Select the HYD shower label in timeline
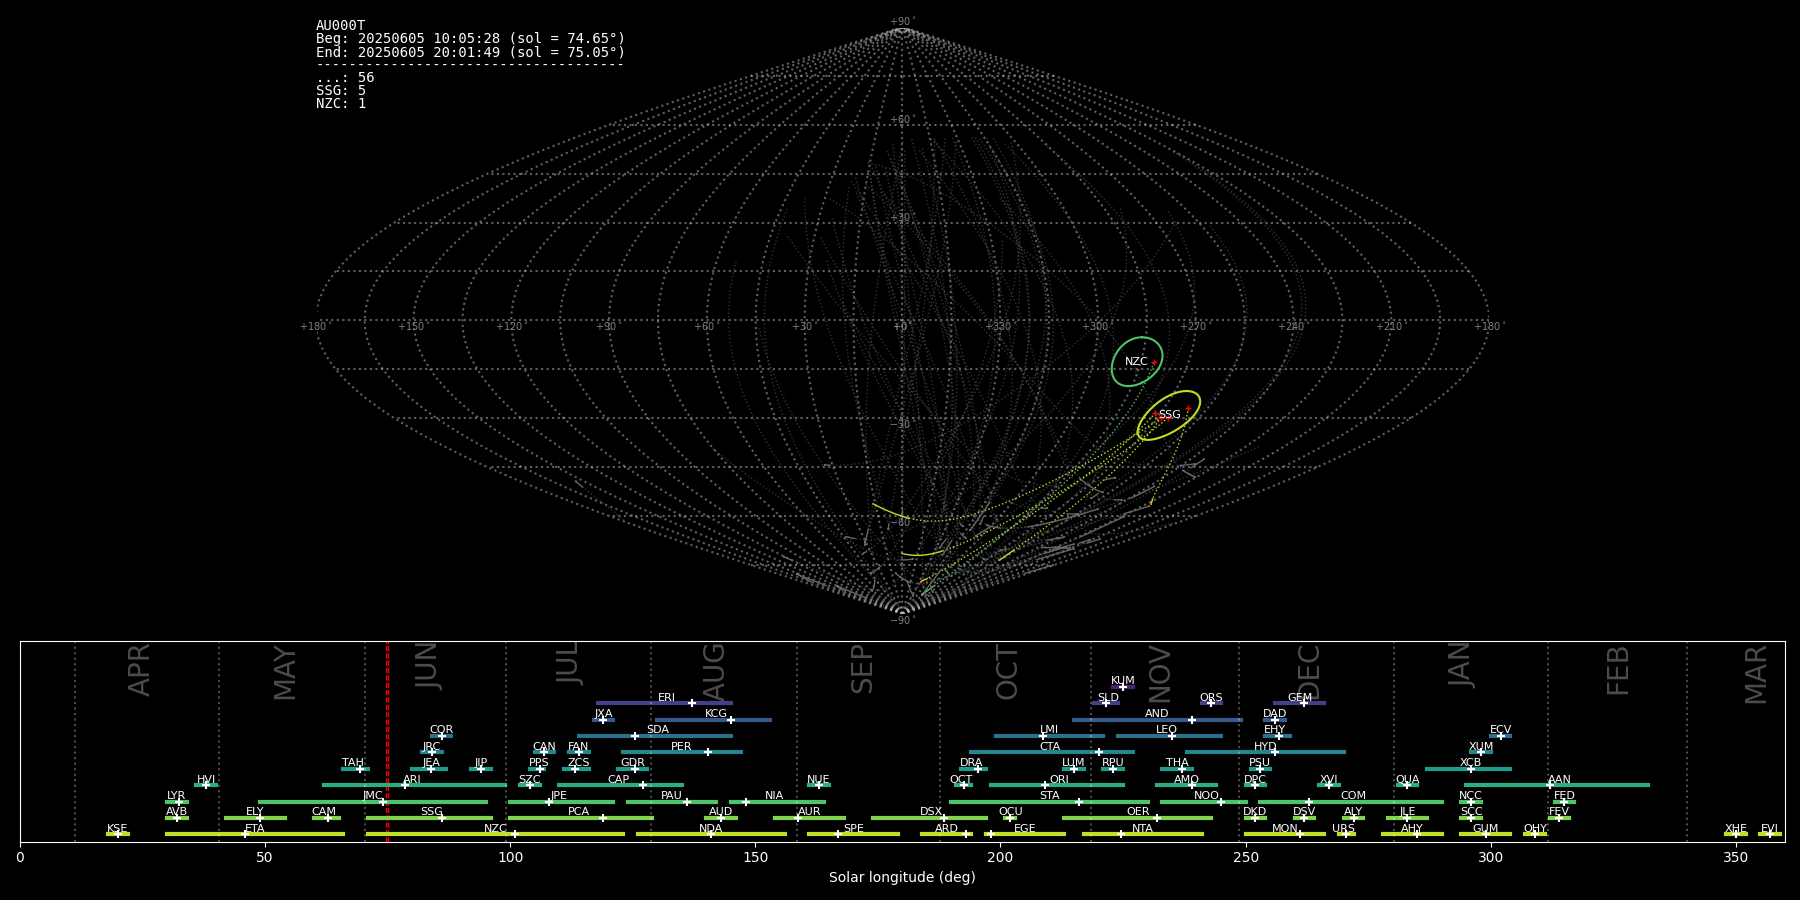Image resolution: width=1800 pixels, height=900 pixels. pos(1265,747)
